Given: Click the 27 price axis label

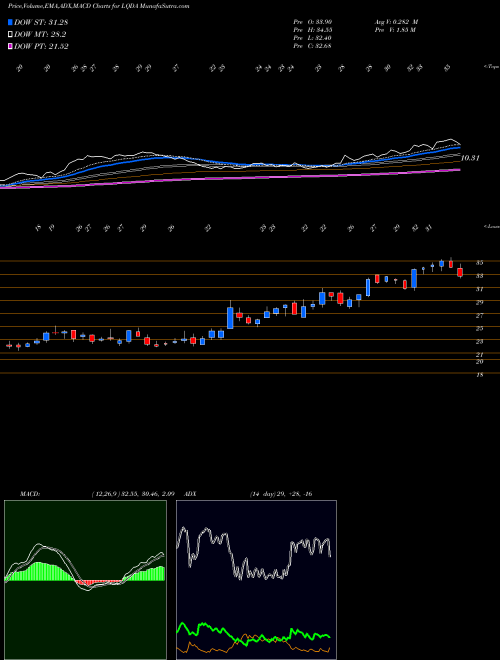Looking at the screenshot, I should [x=479, y=315].
